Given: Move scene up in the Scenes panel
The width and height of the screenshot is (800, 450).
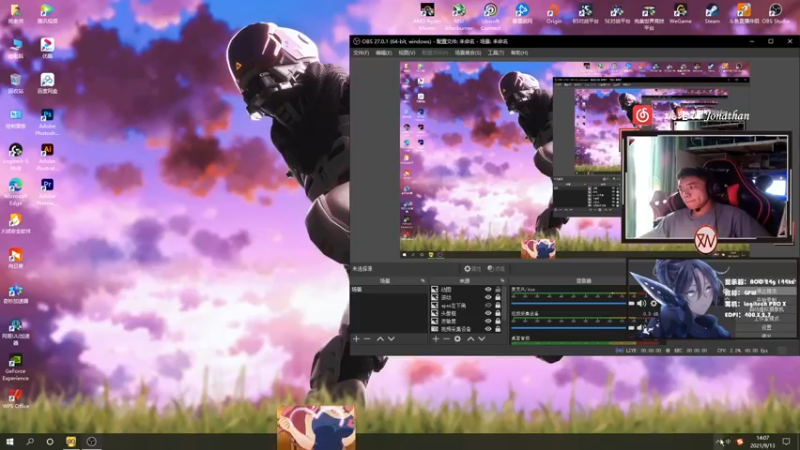Looking at the screenshot, I should (380, 339).
